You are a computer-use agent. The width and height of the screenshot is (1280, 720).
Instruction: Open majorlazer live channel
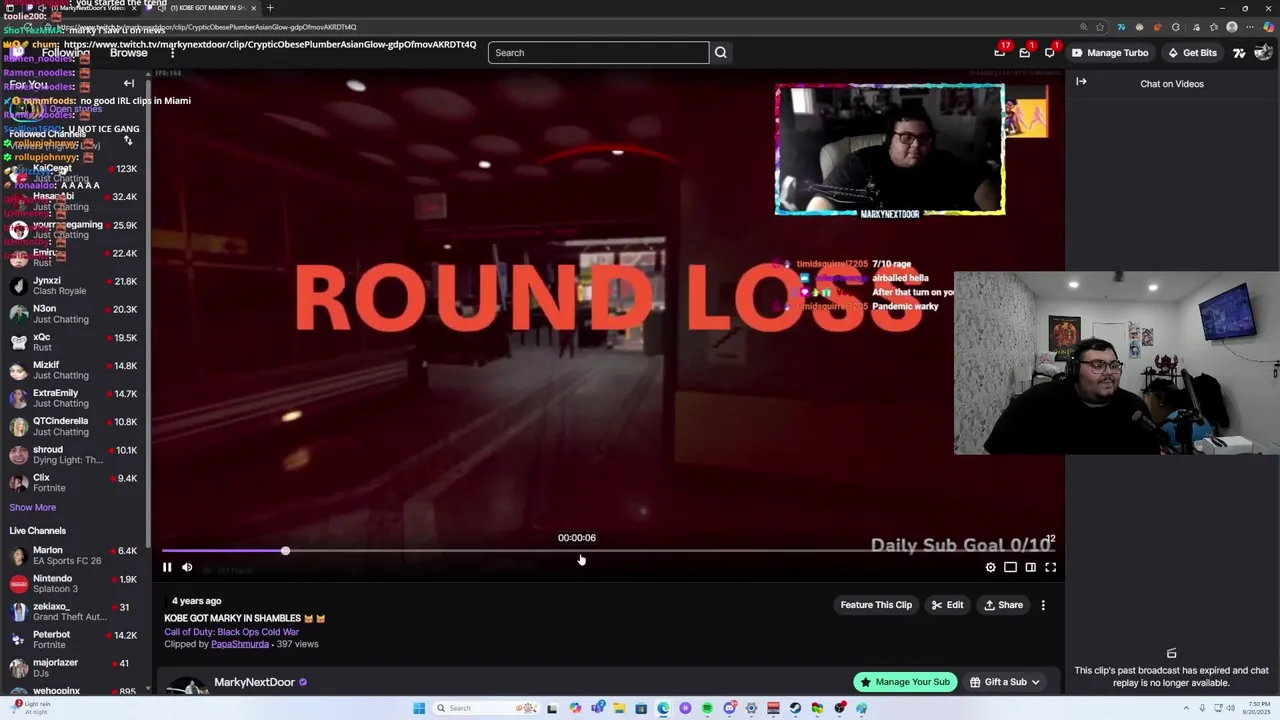pyautogui.click(x=75, y=667)
